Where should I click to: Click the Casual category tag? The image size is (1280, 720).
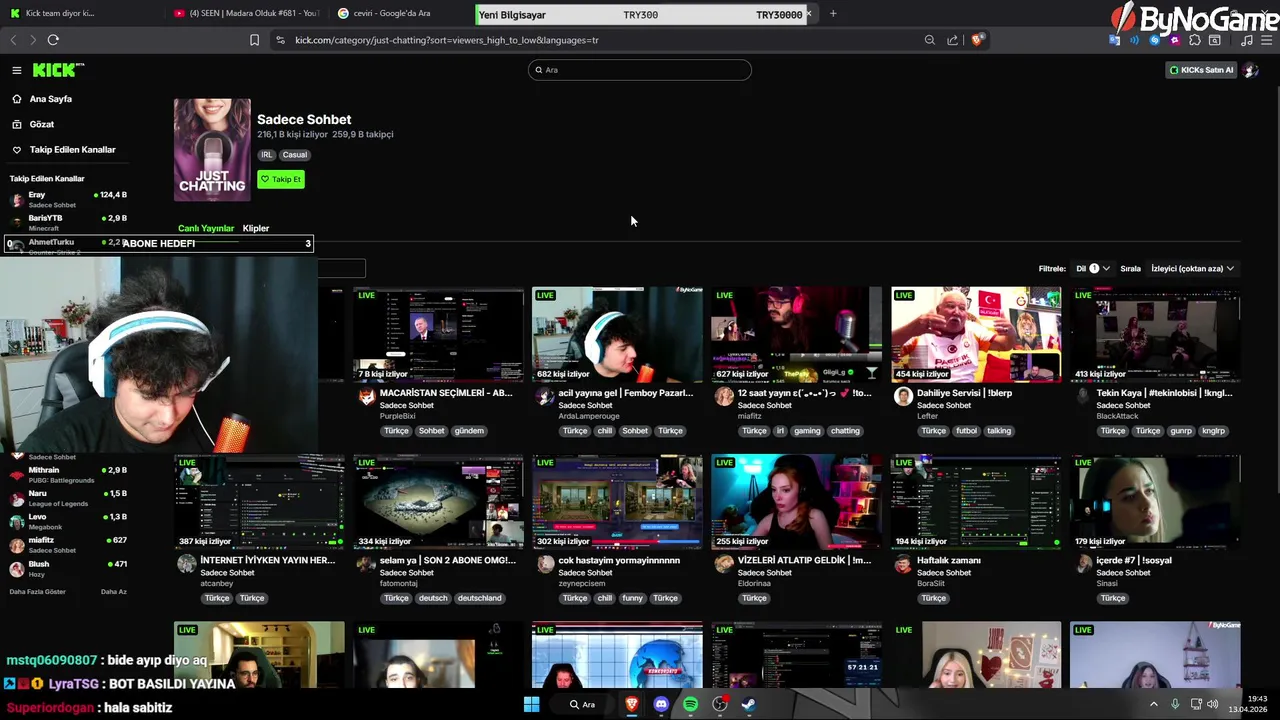click(295, 155)
